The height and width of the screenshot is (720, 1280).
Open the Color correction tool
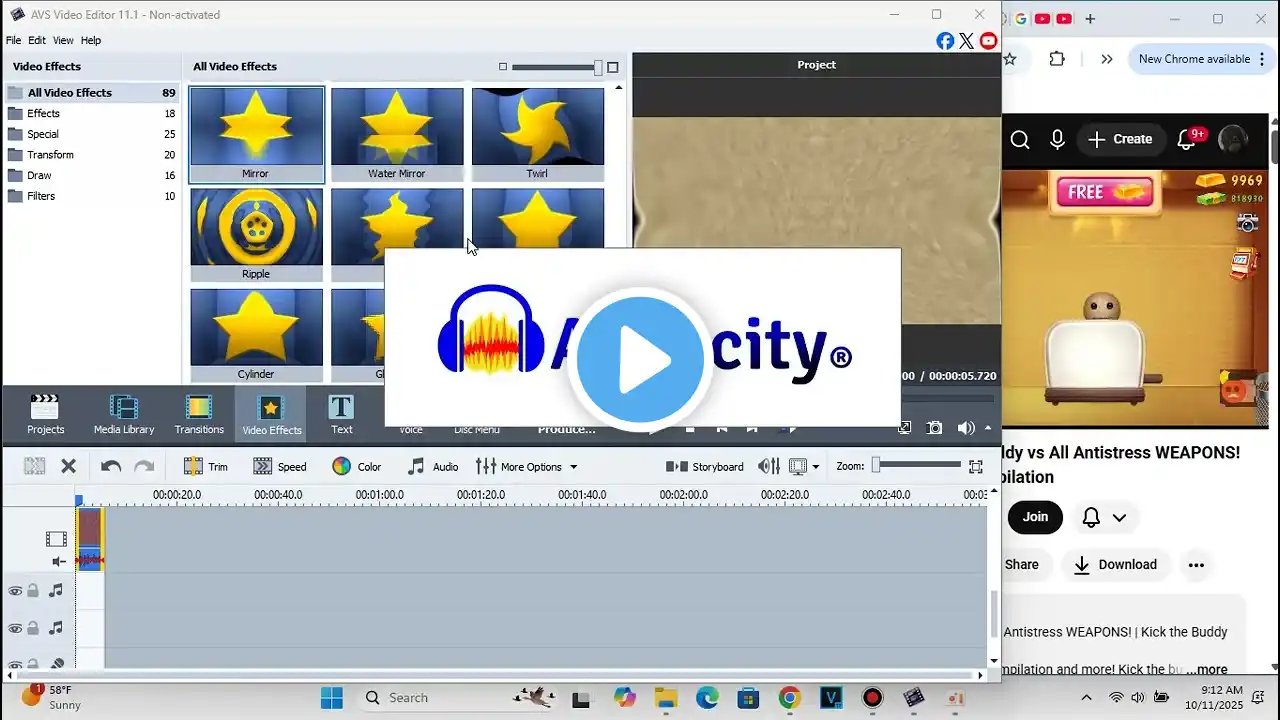pos(357,466)
